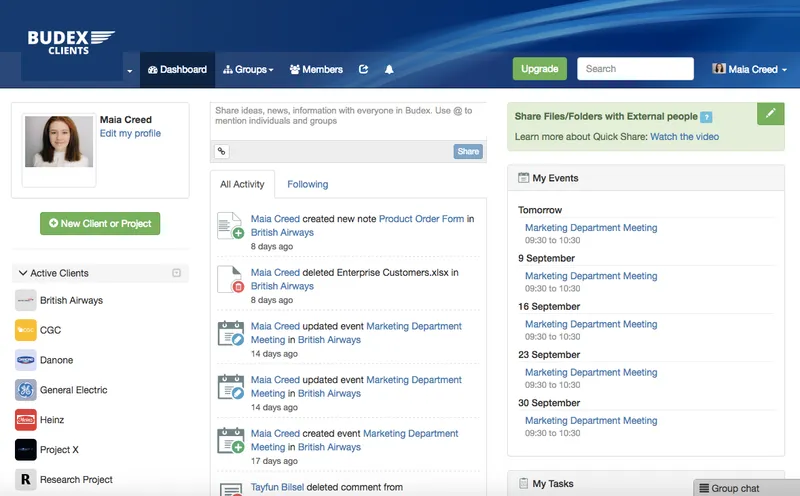This screenshot has height=496, width=800.
Task: Open the Dashboard tab
Action: (177, 69)
